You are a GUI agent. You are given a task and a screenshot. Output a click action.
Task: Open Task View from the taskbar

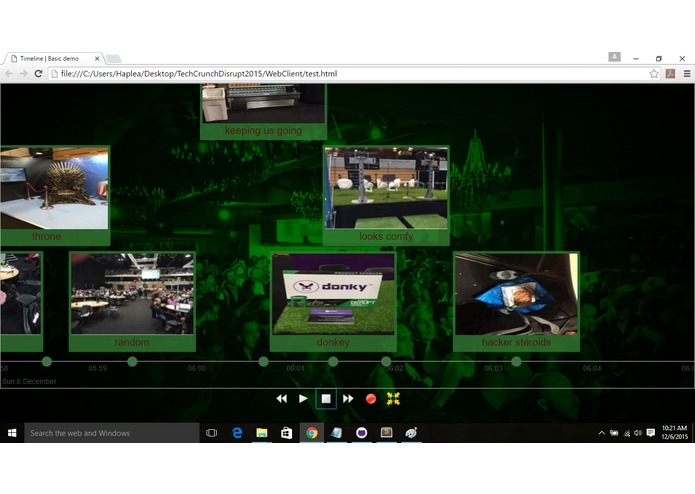pos(211,433)
